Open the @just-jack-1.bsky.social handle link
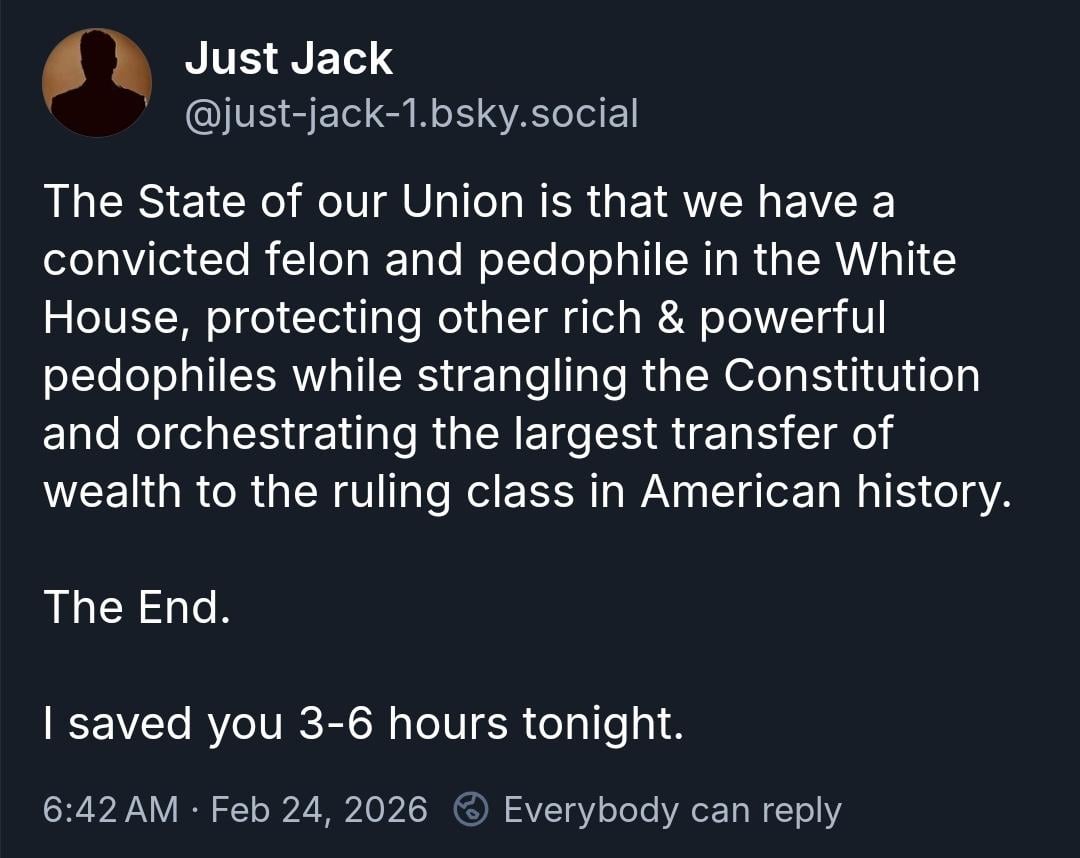This screenshot has height=858, width=1080. (411, 114)
